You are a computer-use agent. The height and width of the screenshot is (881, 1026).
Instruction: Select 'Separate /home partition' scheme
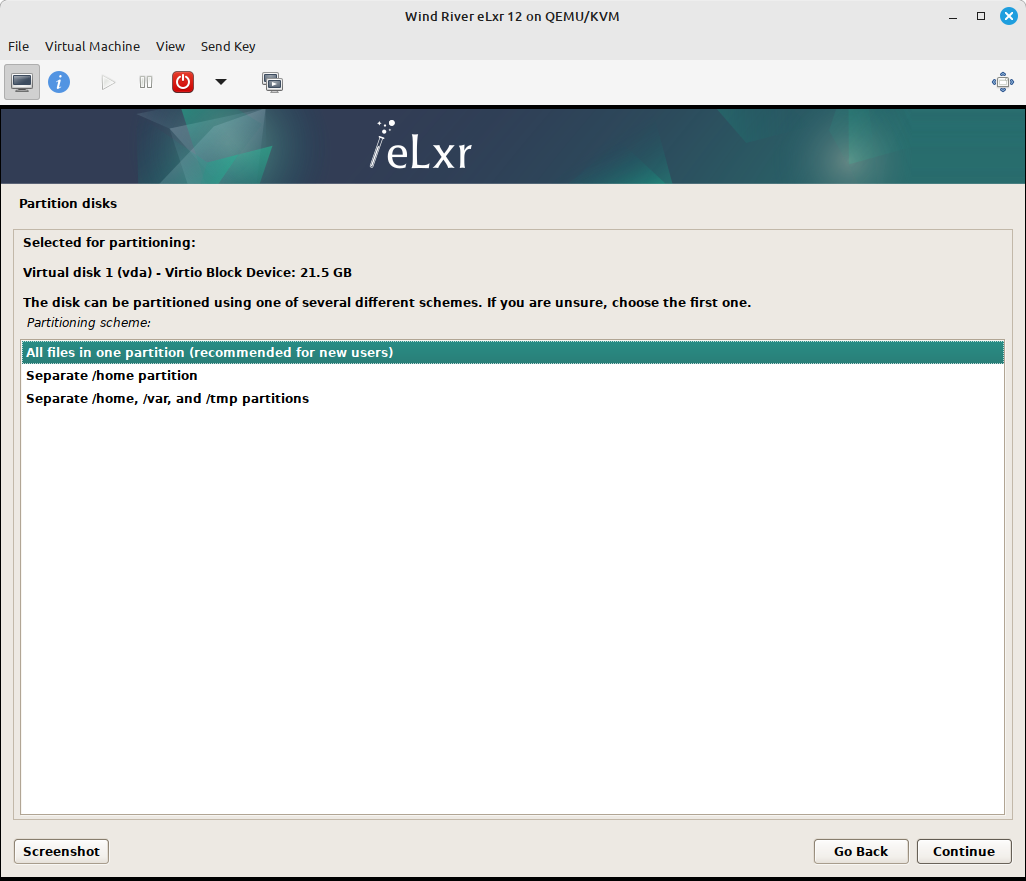pos(112,375)
